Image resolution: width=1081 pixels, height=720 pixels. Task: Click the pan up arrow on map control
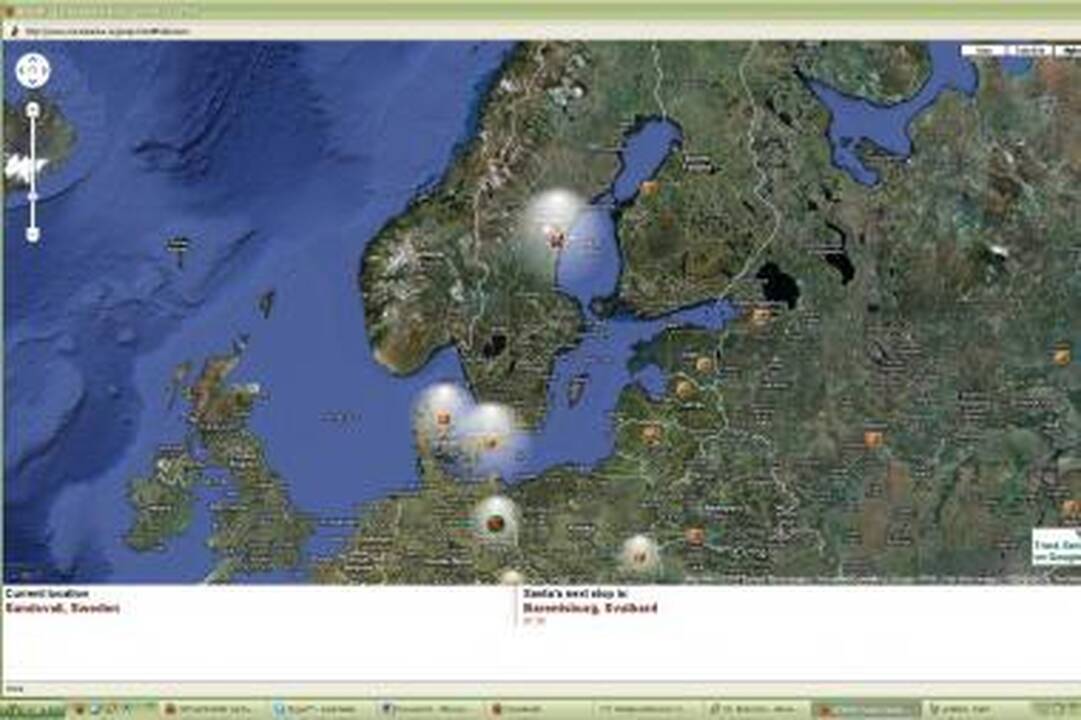pos(32,60)
